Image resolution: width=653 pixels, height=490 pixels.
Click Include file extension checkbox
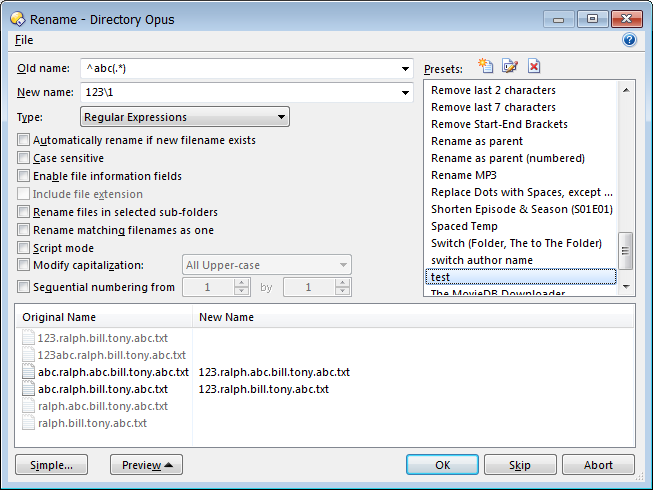(23, 194)
